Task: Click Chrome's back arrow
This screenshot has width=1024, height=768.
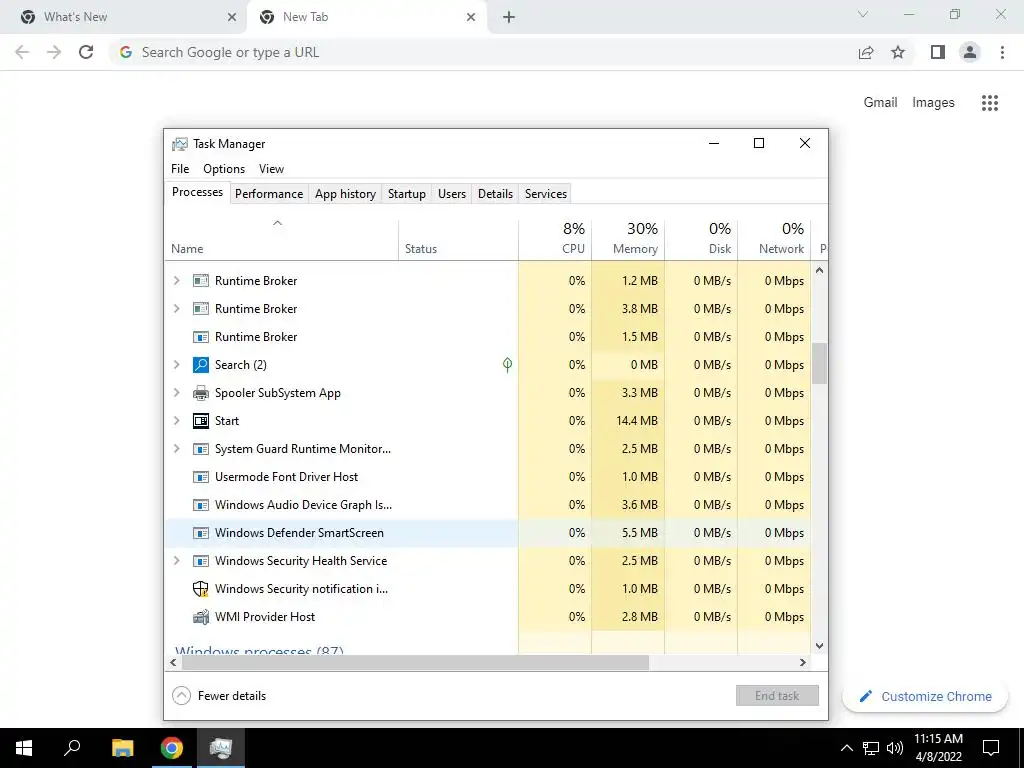Action: click(x=22, y=52)
